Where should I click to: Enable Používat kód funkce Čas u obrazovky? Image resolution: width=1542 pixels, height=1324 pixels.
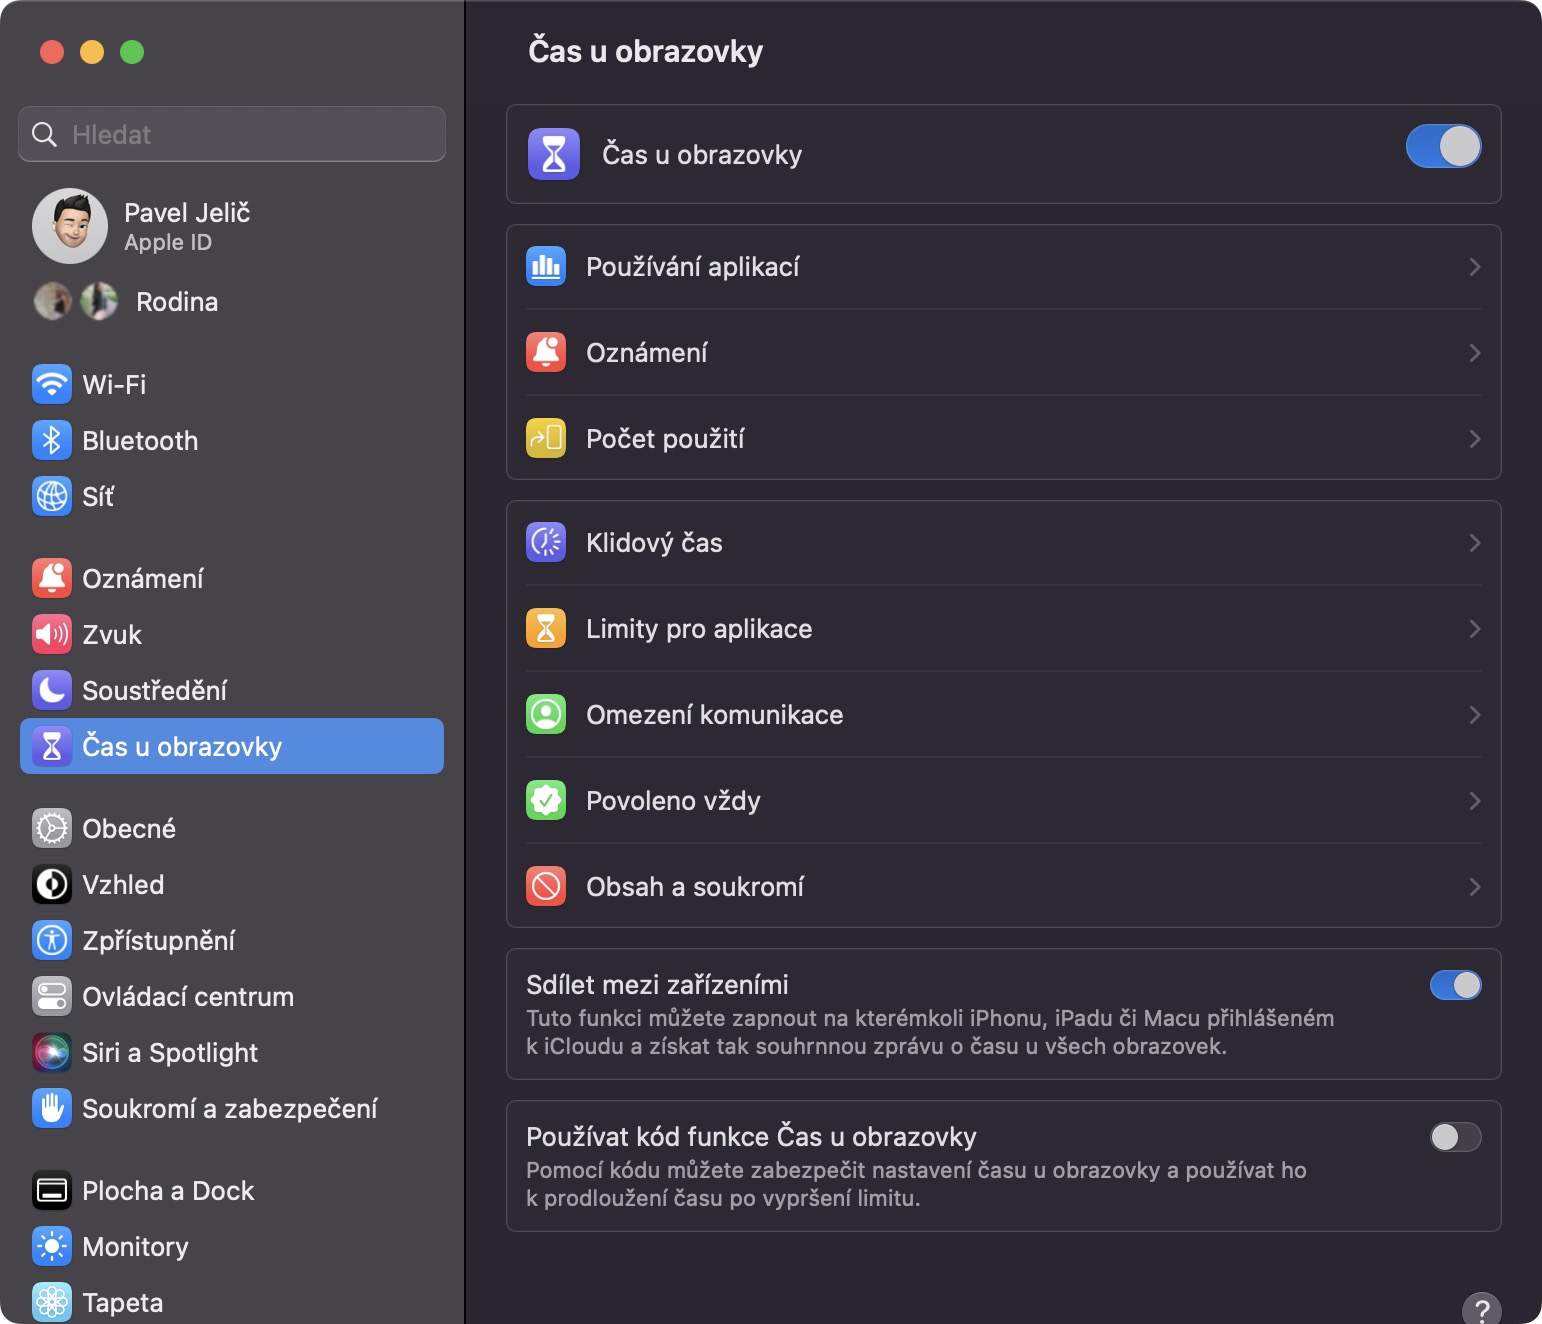pos(1455,1137)
